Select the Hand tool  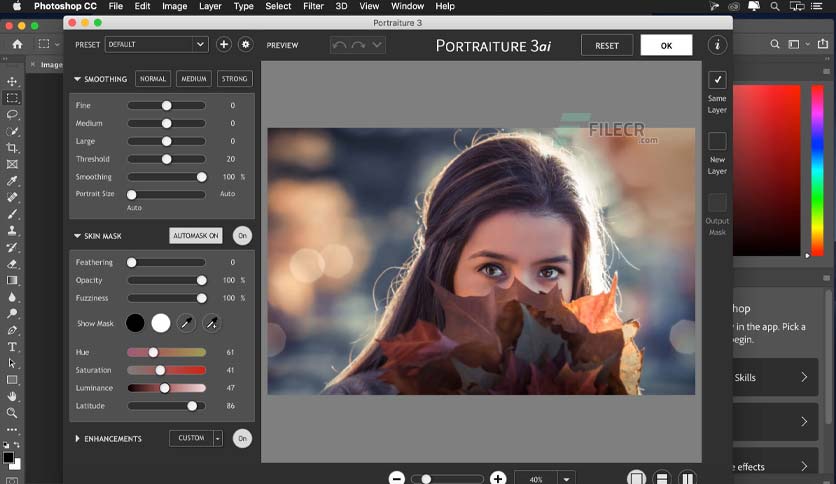[x=12, y=396]
